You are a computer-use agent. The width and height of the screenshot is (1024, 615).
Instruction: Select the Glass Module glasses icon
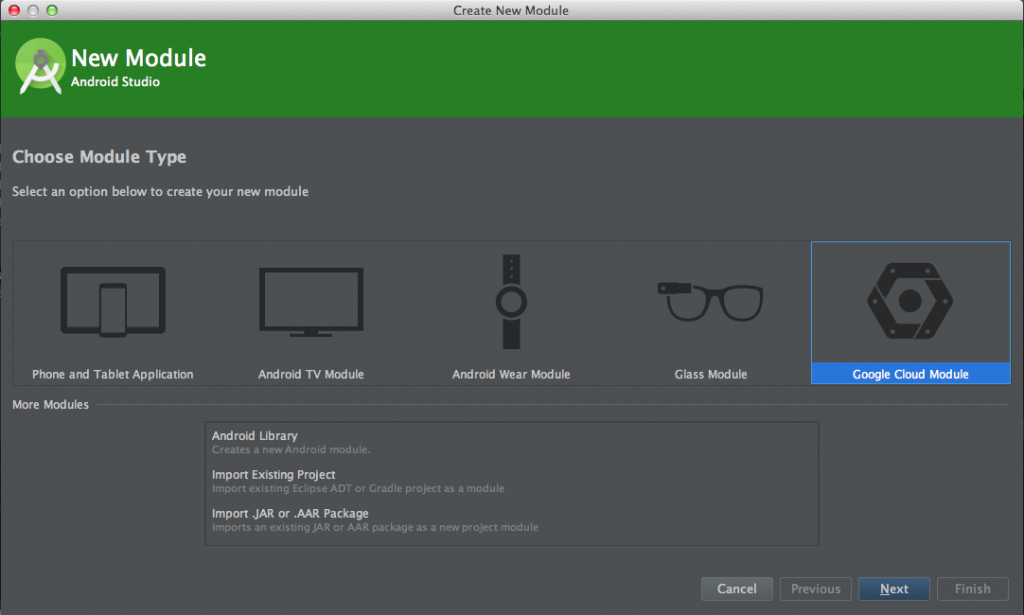coord(711,301)
